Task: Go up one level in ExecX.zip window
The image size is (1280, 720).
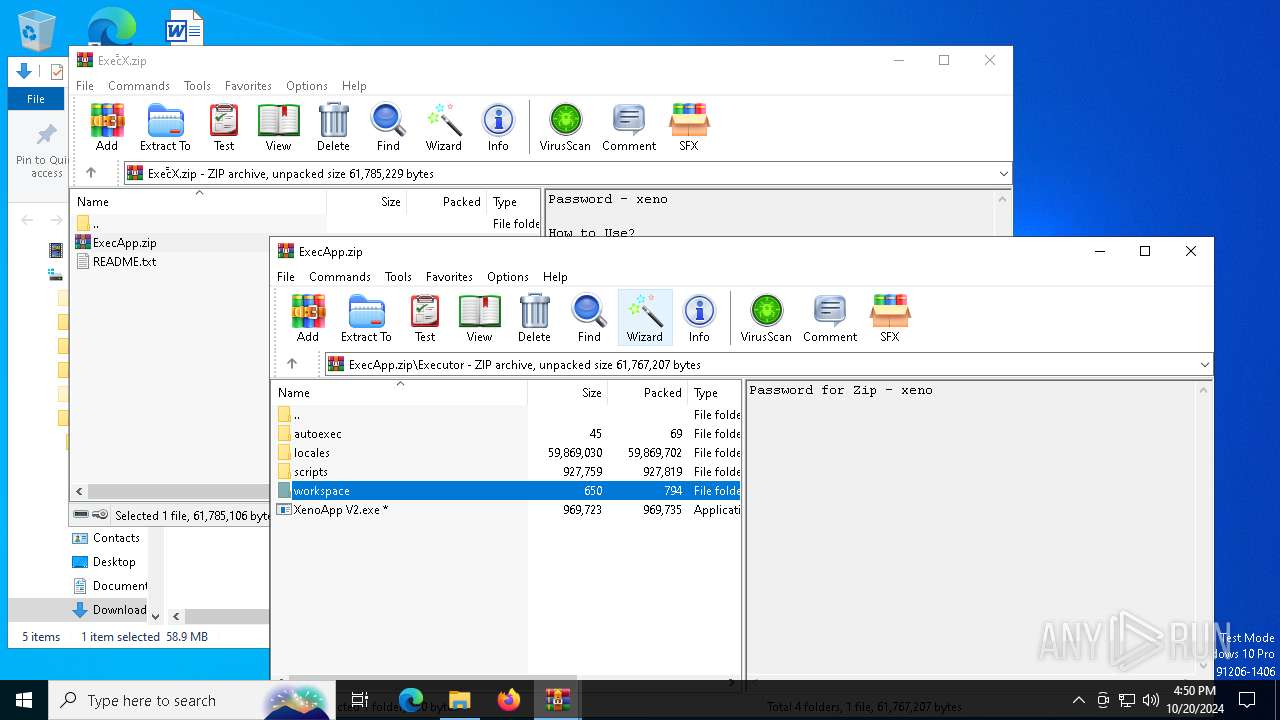Action: click(x=91, y=173)
